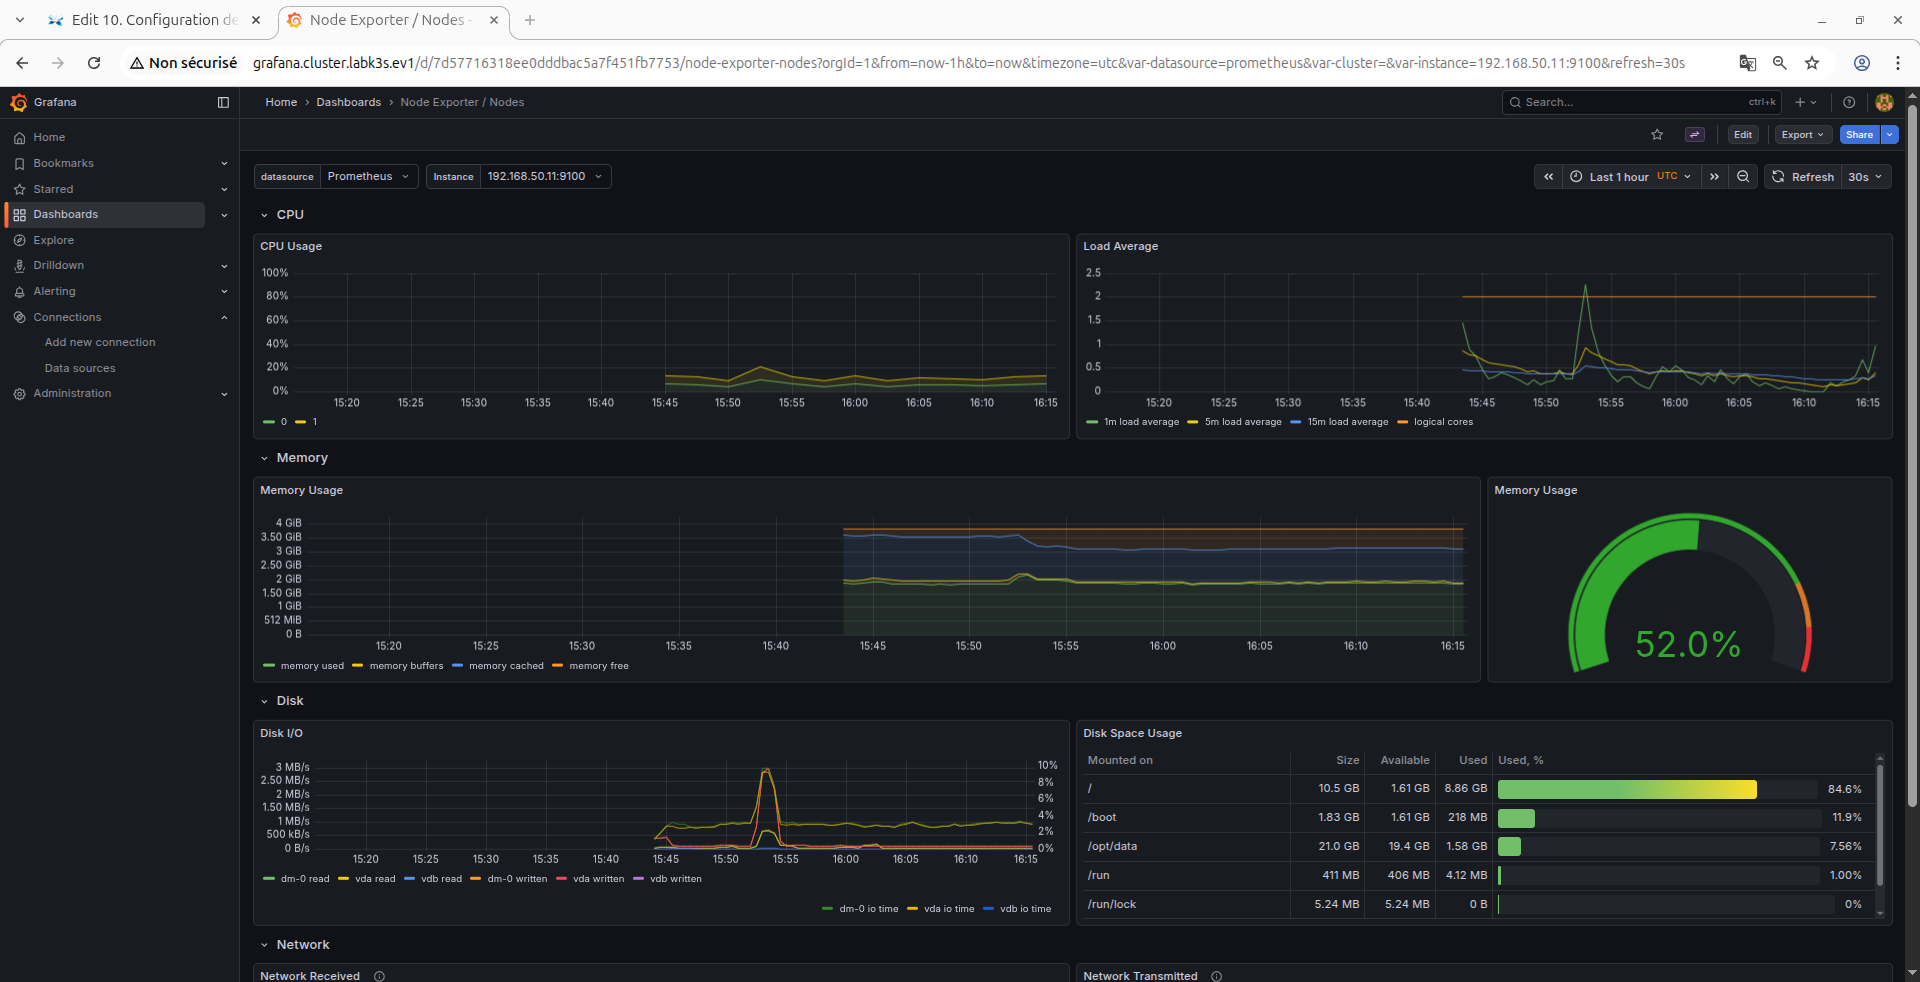Click the Grafana logo
1920x982 pixels.
[x=19, y=102]
